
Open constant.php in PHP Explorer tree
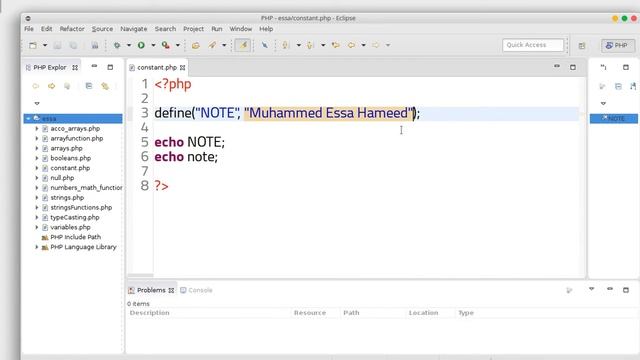coord(70,168)
